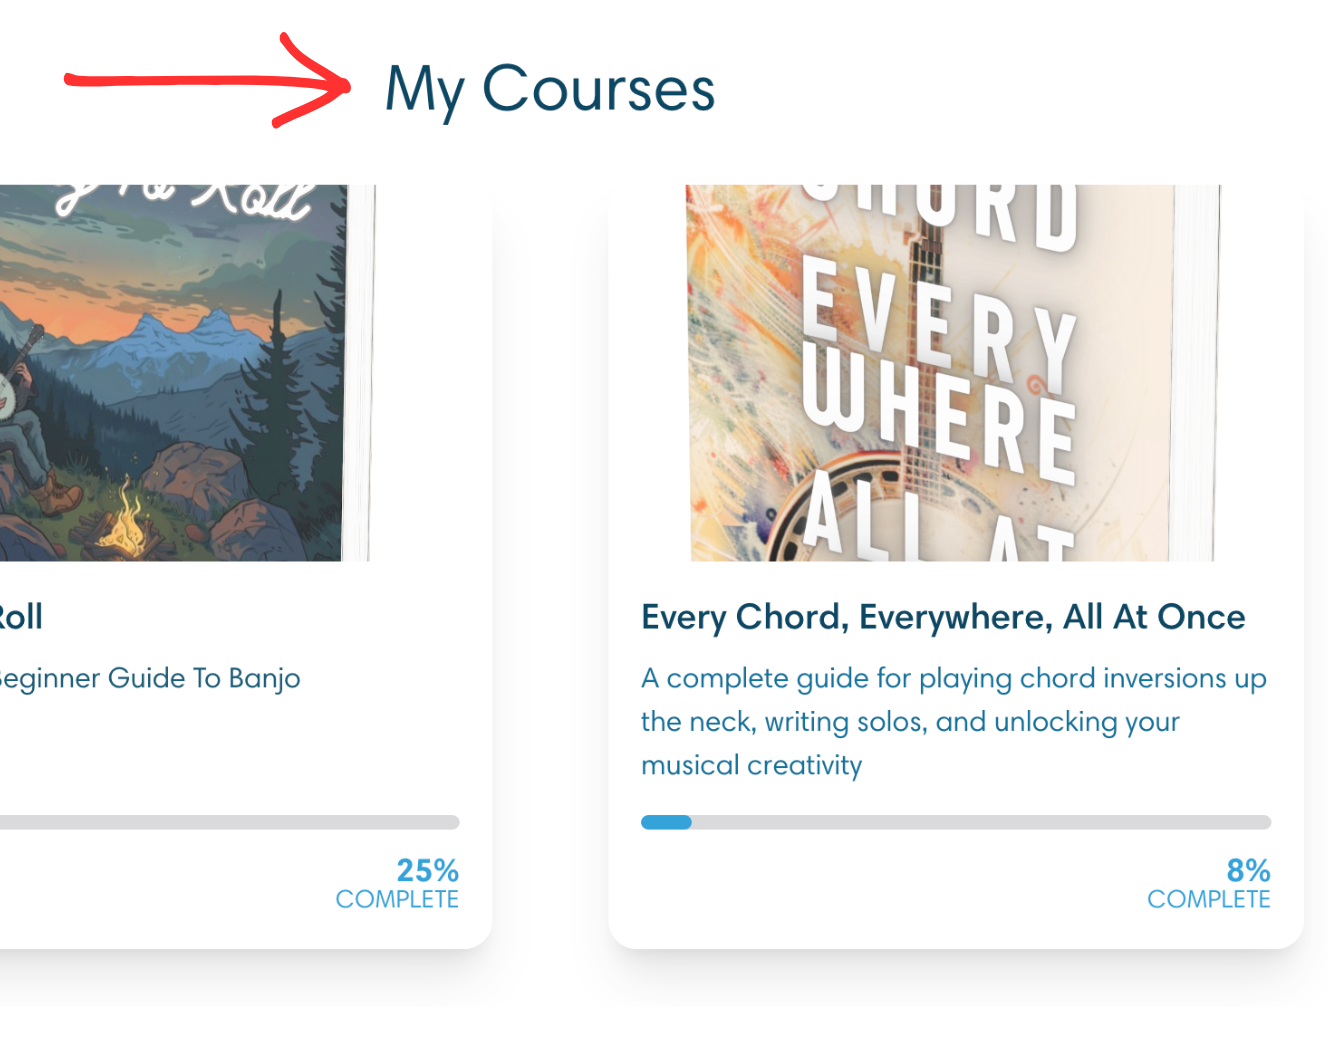1328x1040 pixels.
Task: Open the mountain campfire course cover thumbnail
Action: click(x=180, y=372)
